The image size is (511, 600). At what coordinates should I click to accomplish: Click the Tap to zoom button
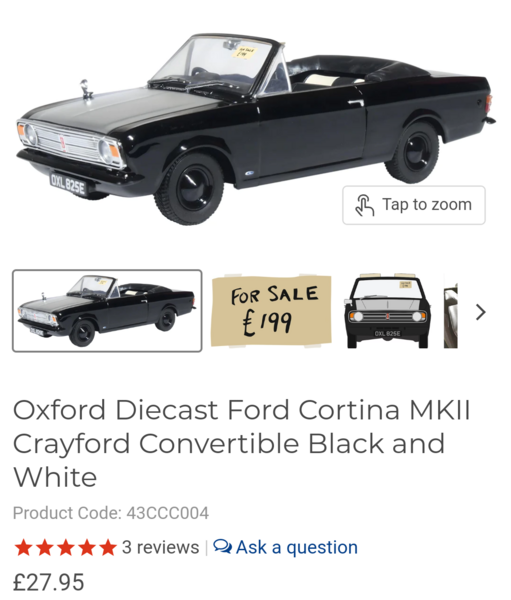(414, 205)
